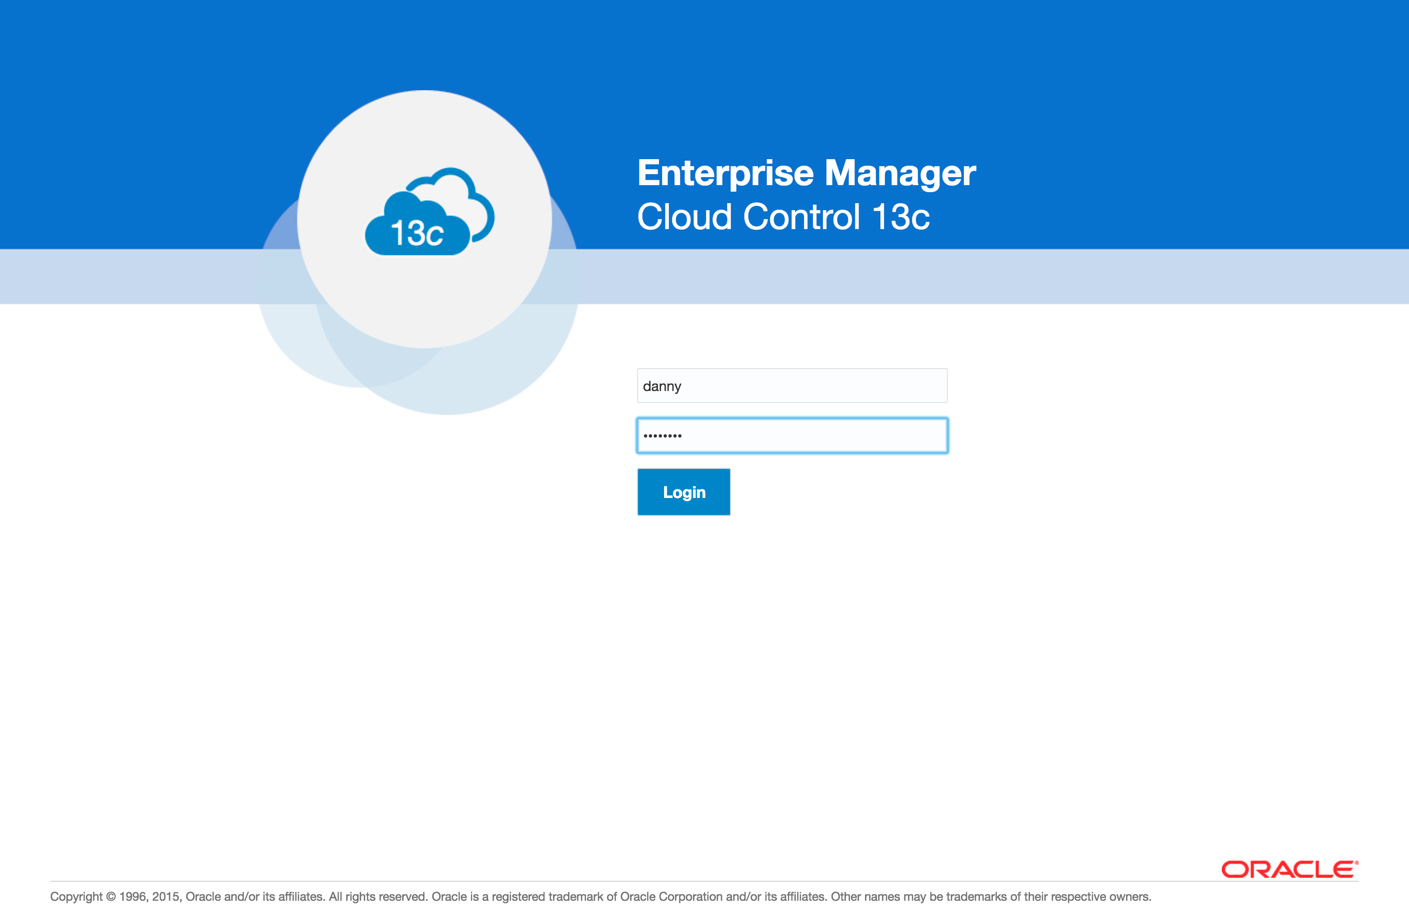
Task: Click inside the username field showing danny
Action: click(790, 385)
